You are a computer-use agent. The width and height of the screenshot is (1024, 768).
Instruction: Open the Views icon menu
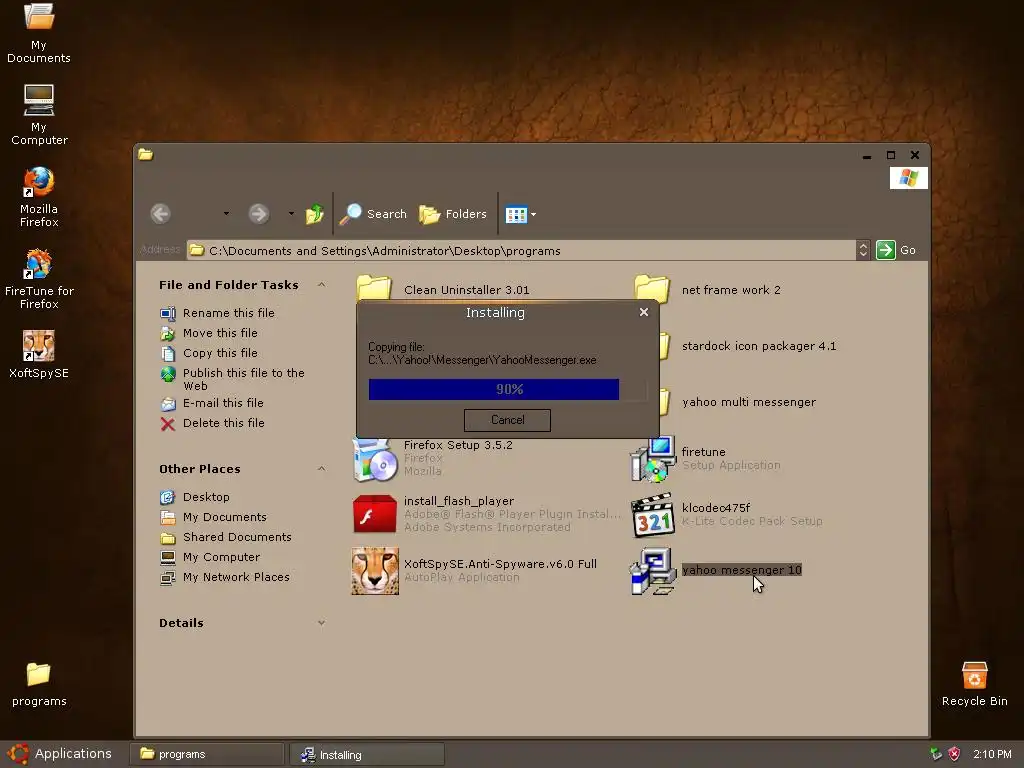[520, 214]
